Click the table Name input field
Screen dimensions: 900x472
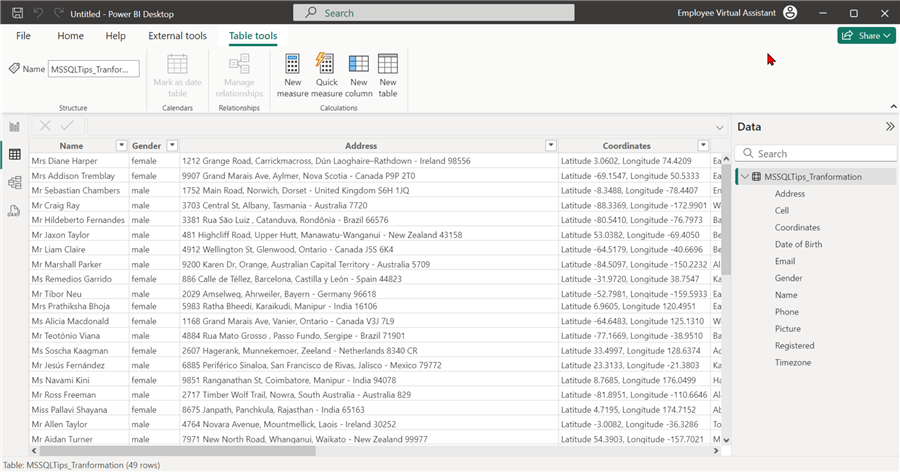tap(94, 69)
